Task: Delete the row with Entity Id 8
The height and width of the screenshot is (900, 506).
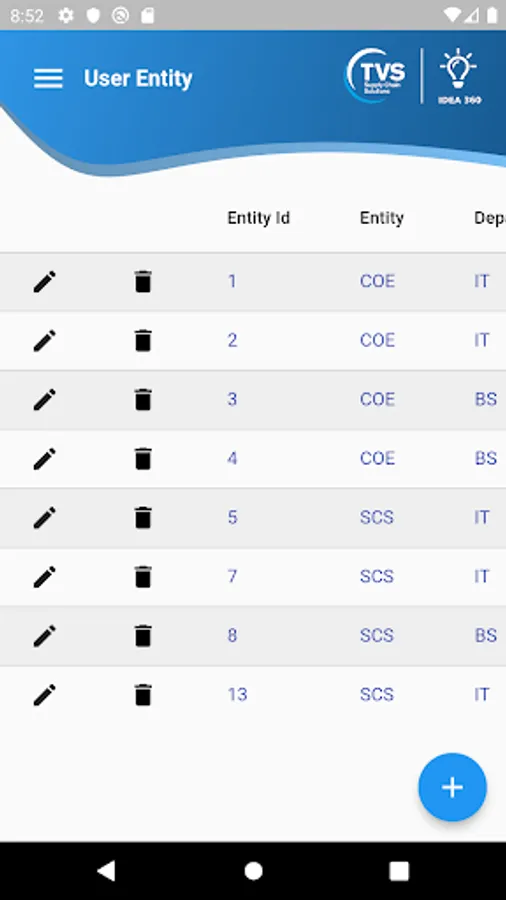Action: (143, 636)
